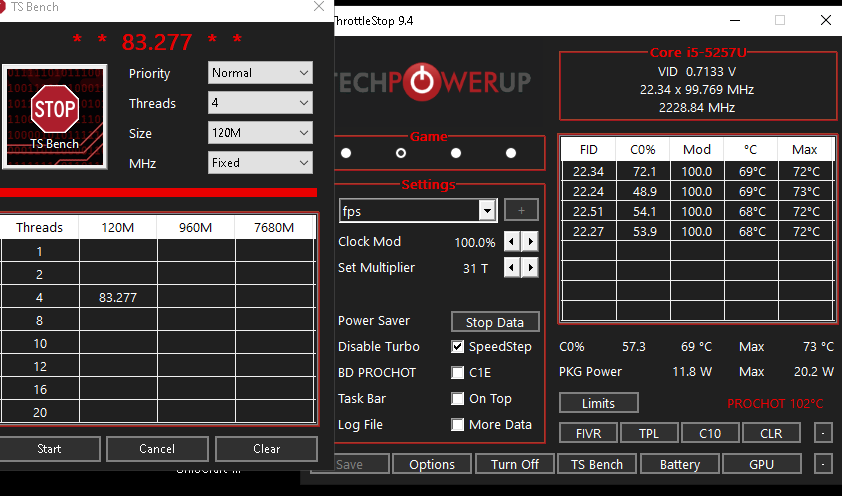The width and height of the screenshot is (842, 496).
Task: Click the Max column header
Action: [x=805, y=150]
